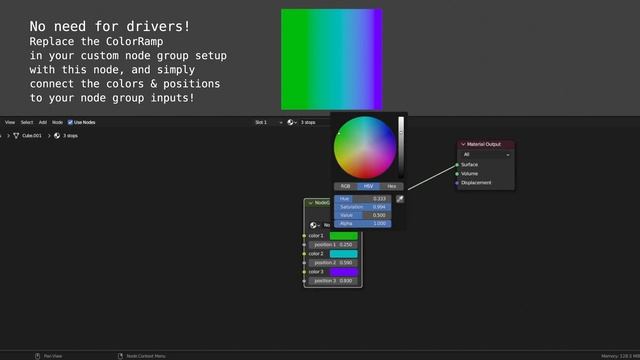Click the rendered gradient preview square
The height and width of the screenshot is (360, 640).
pos(332,60)
